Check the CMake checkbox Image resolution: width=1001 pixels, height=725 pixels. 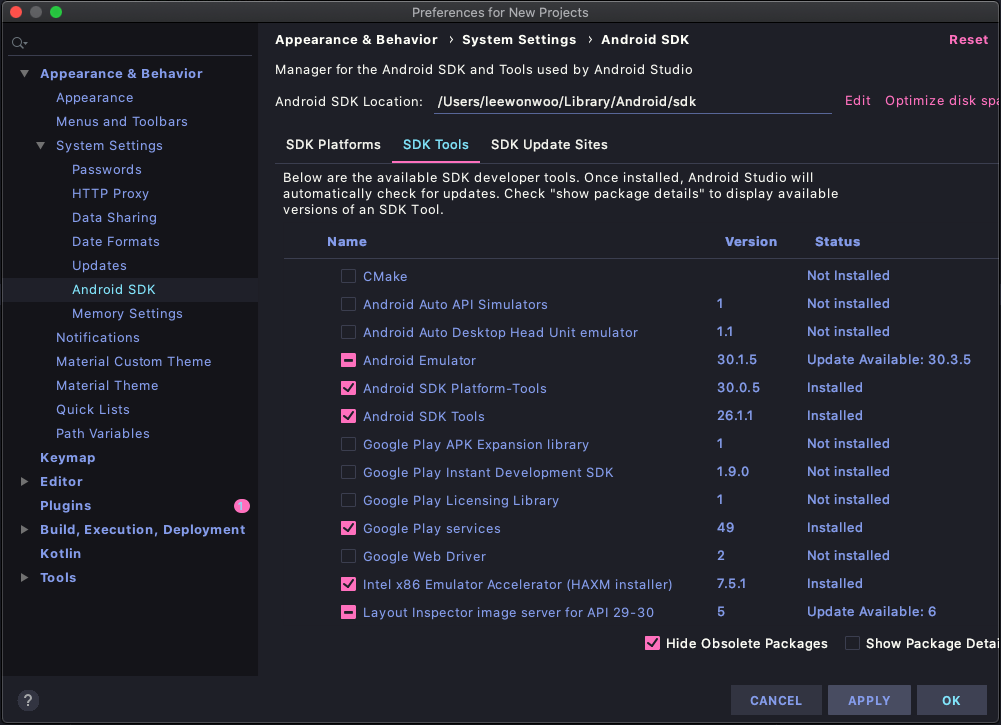coord(348,276)
